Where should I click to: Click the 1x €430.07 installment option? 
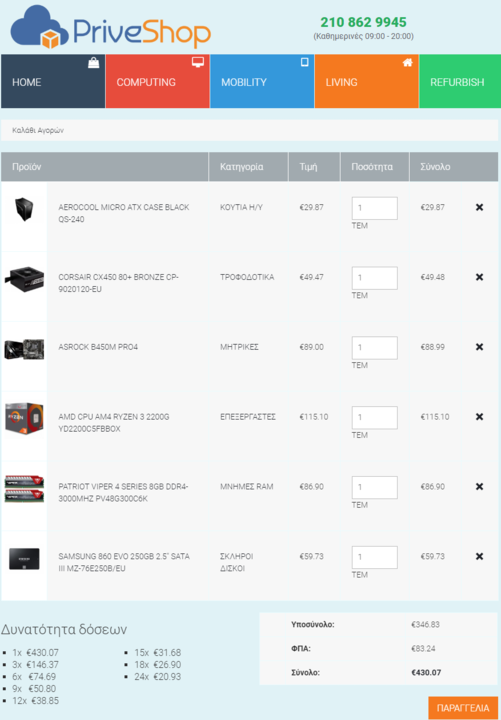click(35, 652)
